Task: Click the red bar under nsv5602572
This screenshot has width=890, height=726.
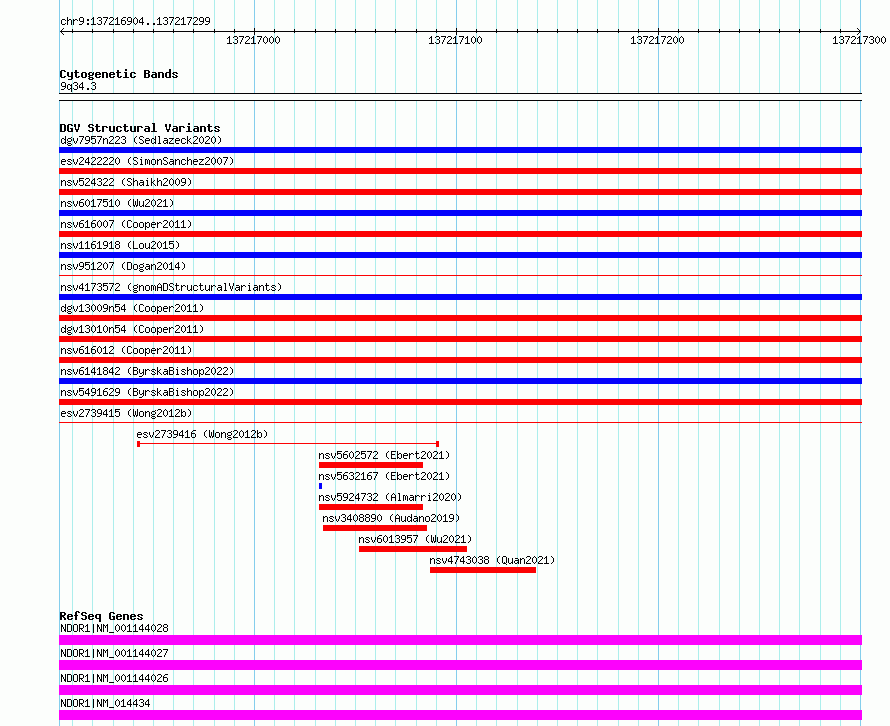Action: 371,465
